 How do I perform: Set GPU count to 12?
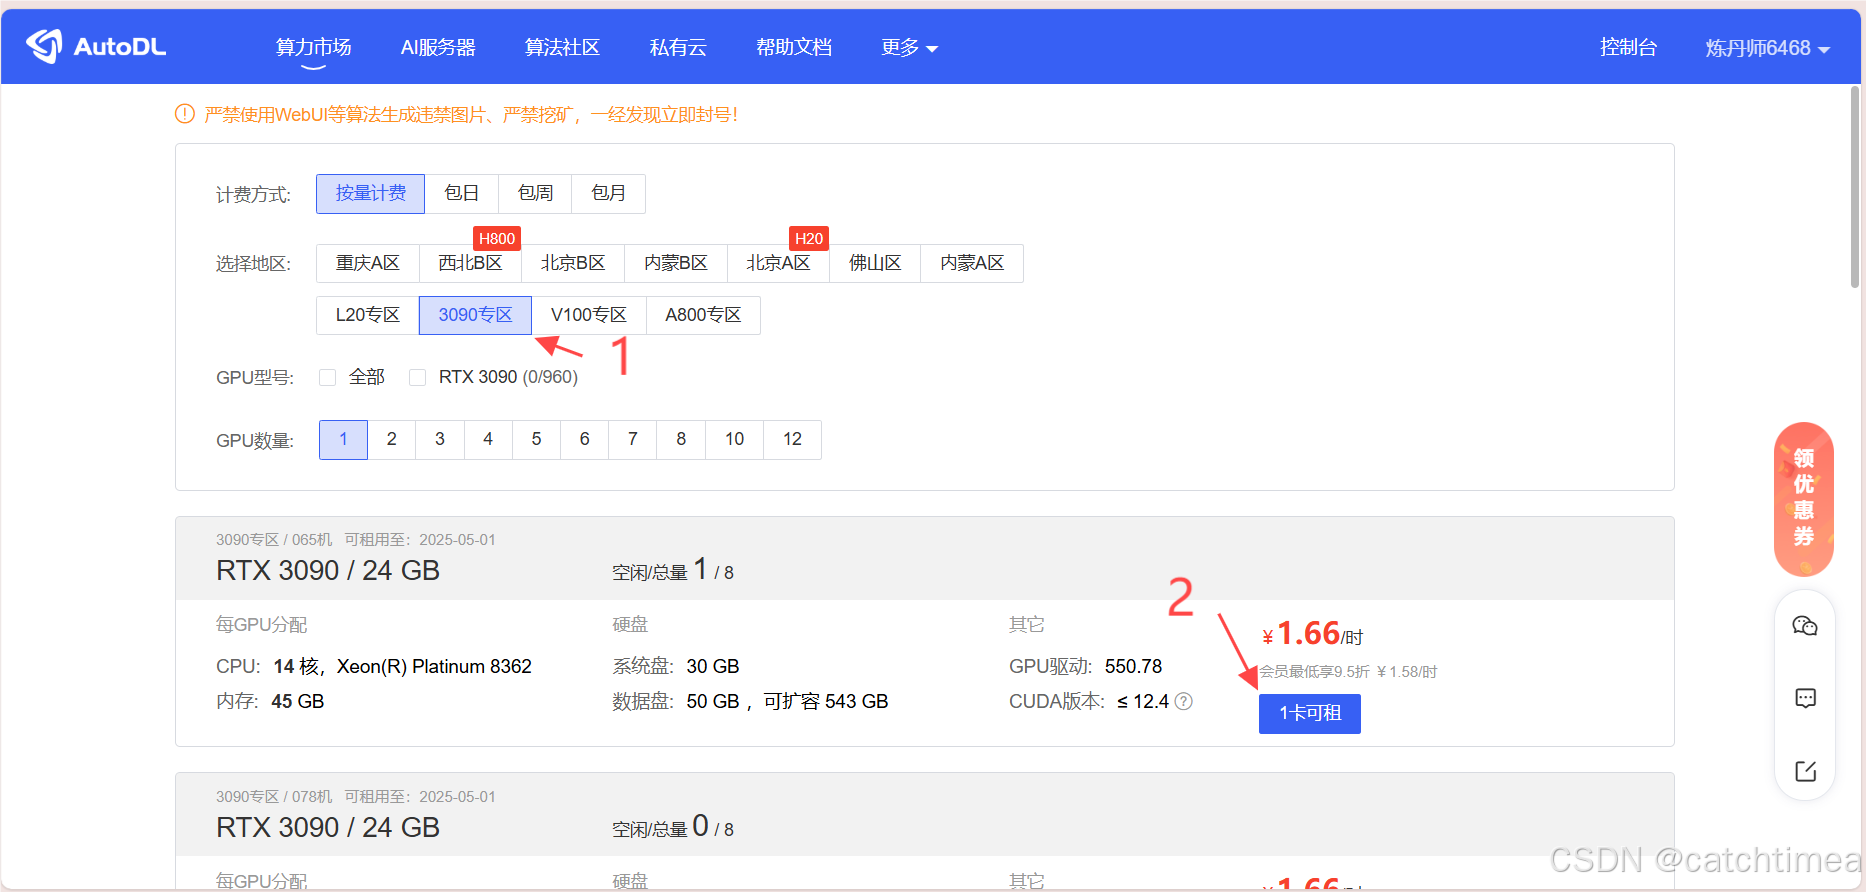793,440
